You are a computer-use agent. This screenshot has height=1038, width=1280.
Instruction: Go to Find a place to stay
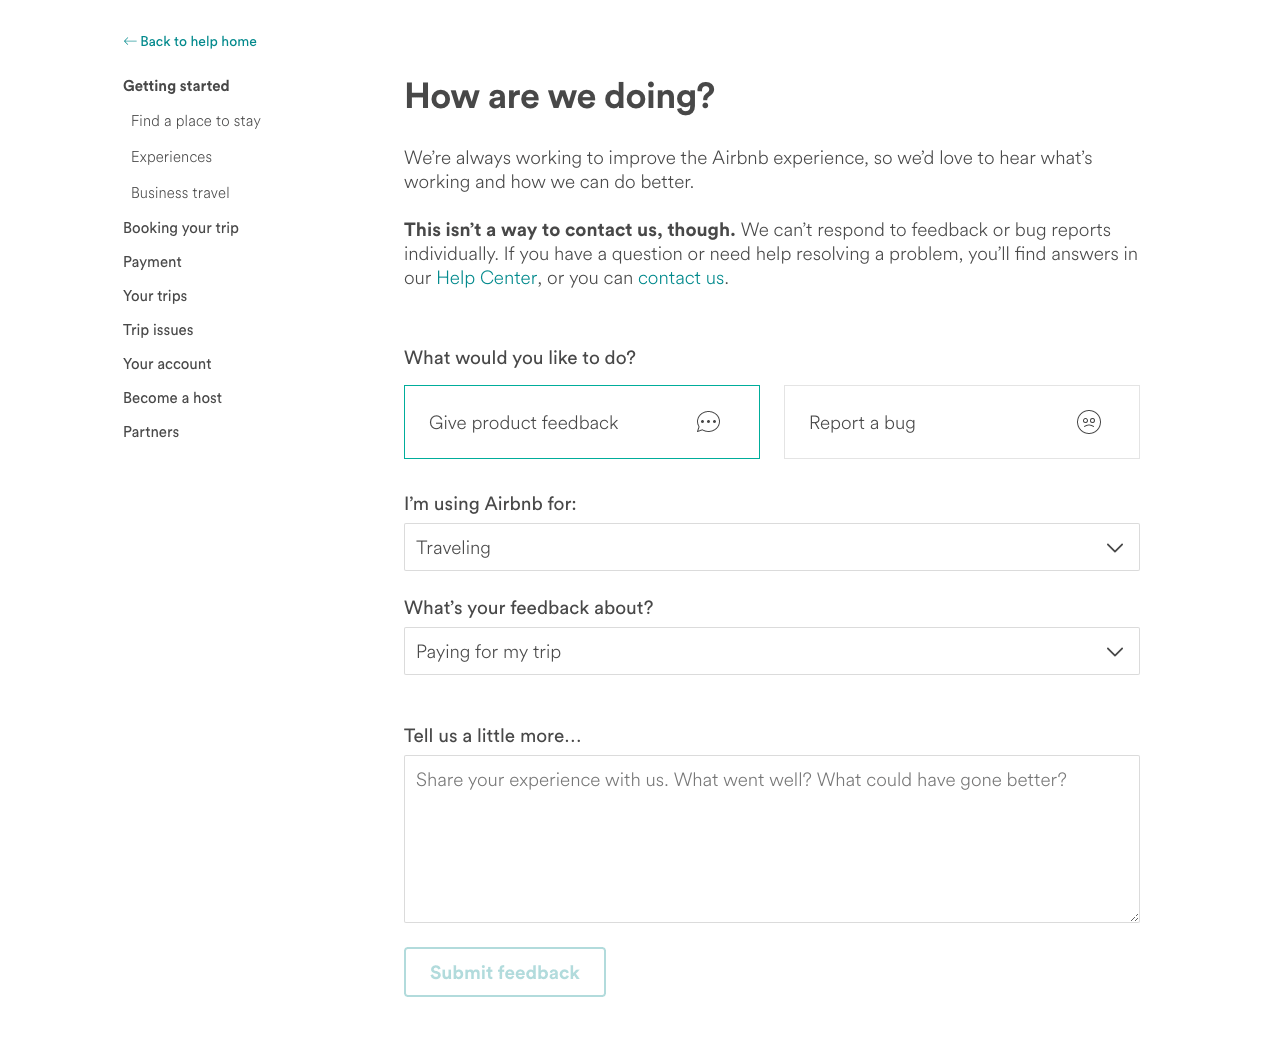(x=196, y=121)
